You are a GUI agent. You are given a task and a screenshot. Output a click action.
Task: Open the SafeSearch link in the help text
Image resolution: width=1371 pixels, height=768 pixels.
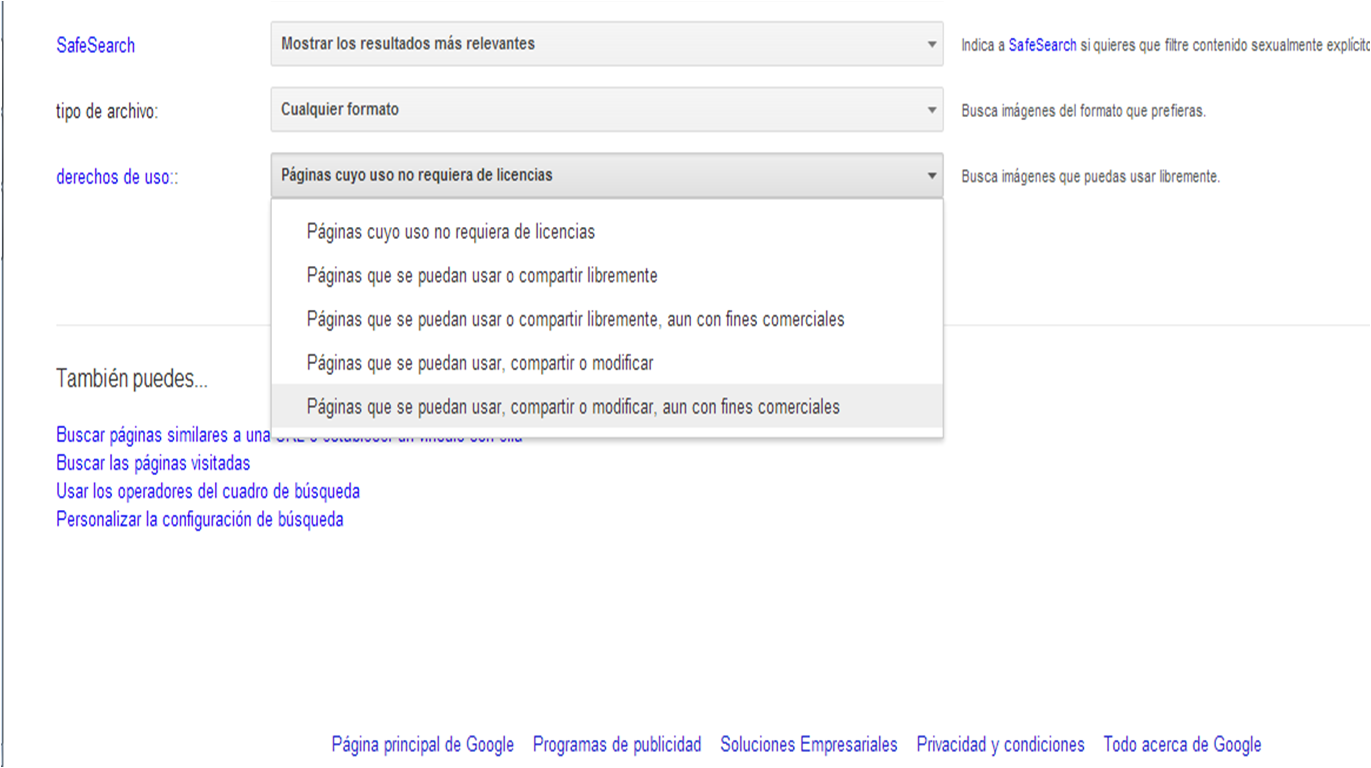pos(1042,45)
